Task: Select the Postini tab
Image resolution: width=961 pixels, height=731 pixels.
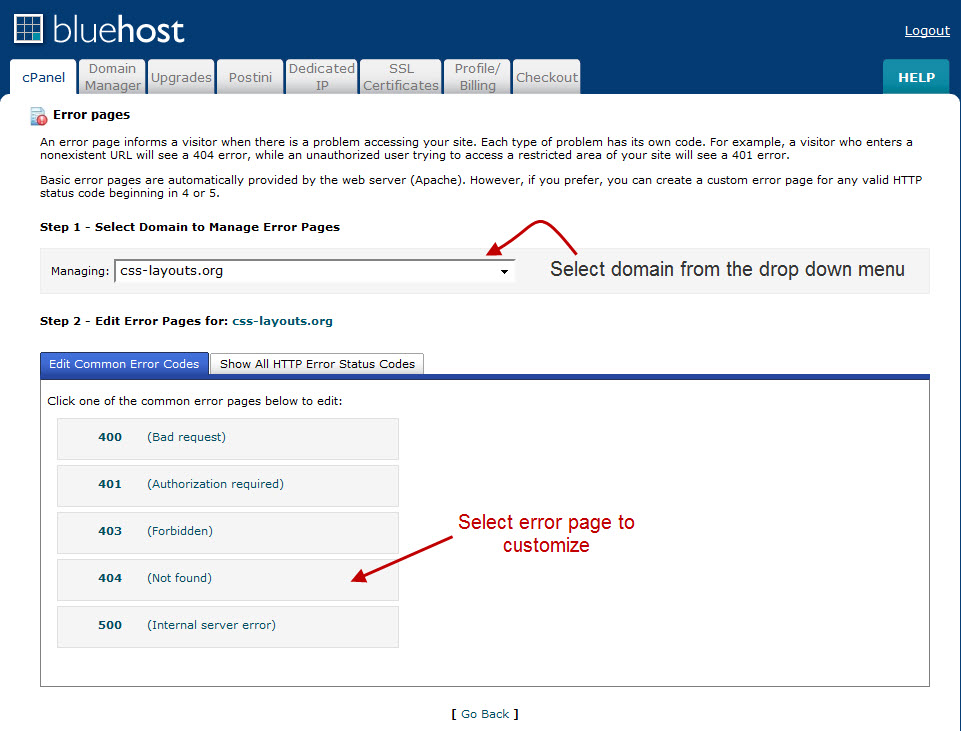Action: coord(250,77)
